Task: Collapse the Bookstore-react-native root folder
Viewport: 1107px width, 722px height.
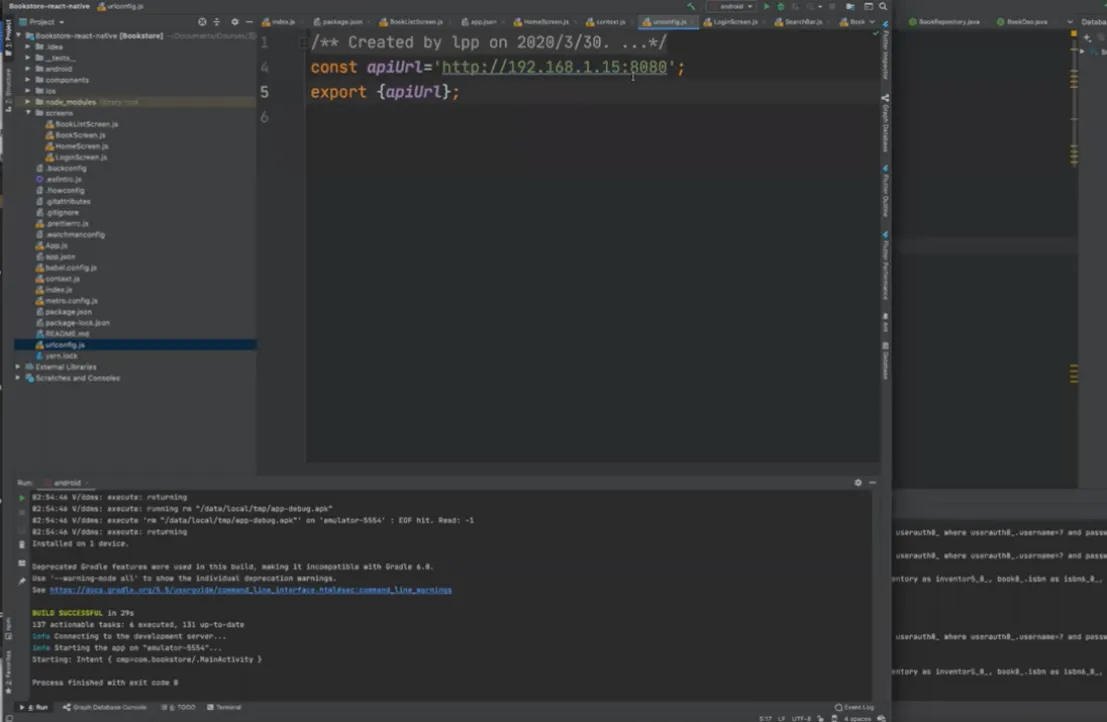Action: click(x=19, y=35)
